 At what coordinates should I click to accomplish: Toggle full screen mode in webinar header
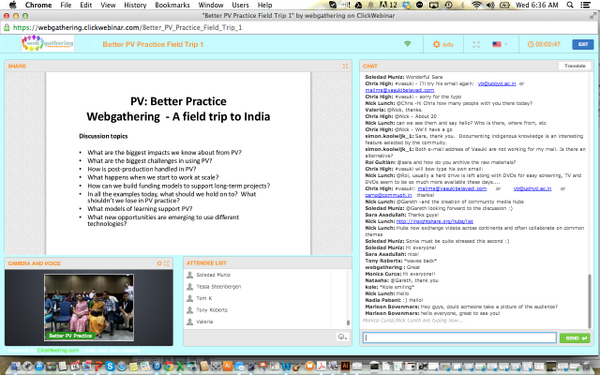[x=476, y=44]
